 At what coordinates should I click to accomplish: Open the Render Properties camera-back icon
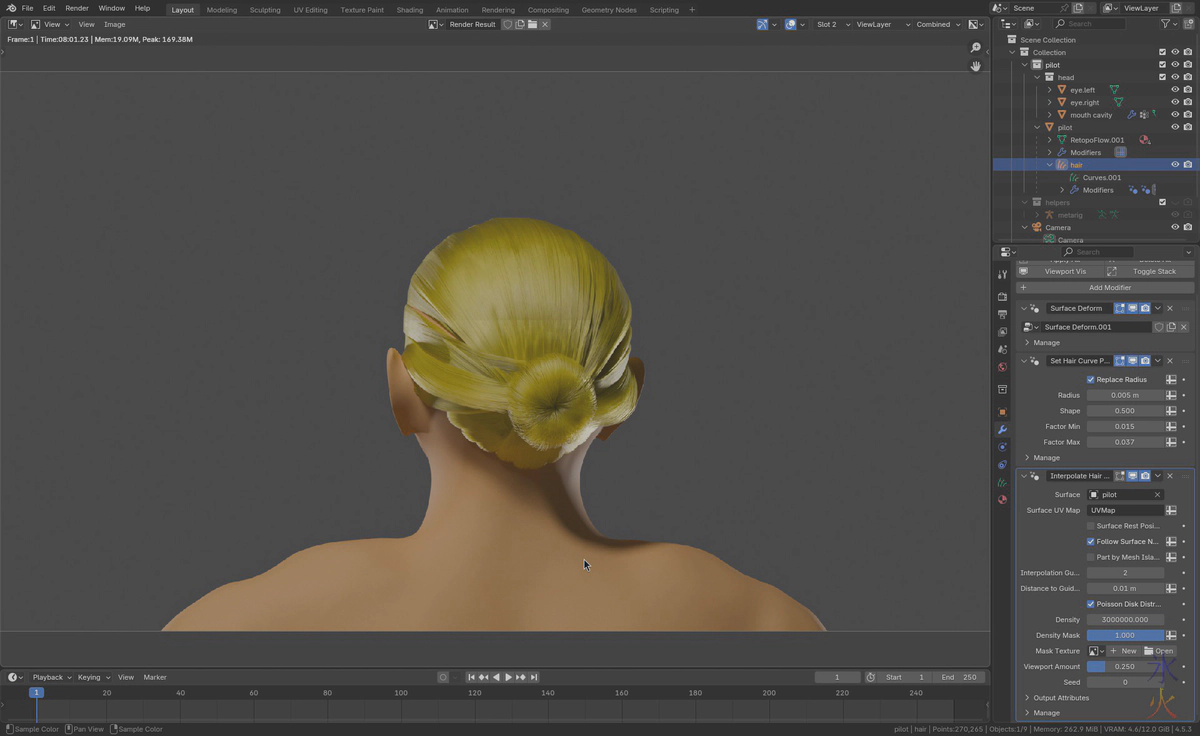[x=1002, y=296]
